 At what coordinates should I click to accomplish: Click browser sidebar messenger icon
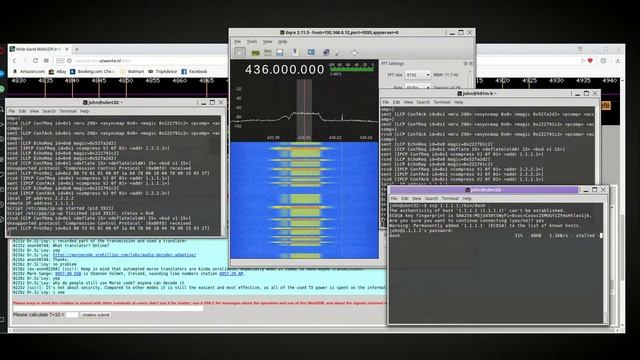pyautogui.click(x=2, y=74)
